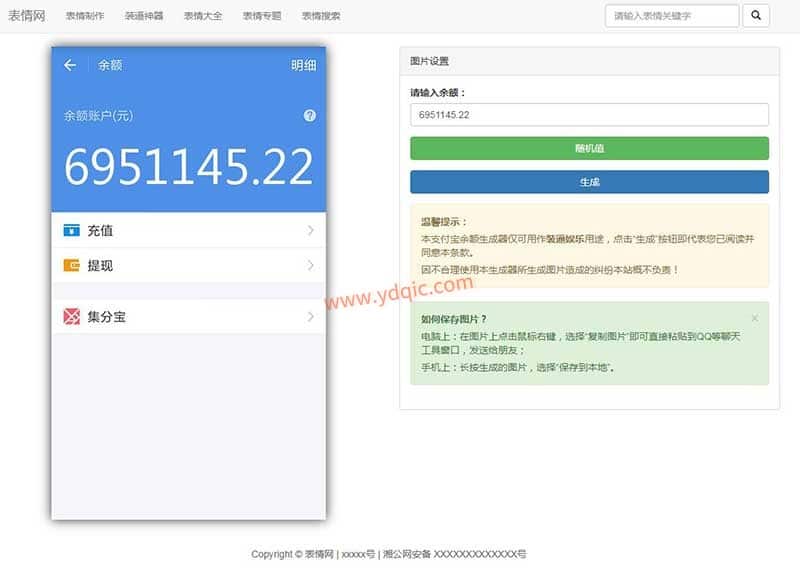Viewport: 800px width, 587px height.
Task: Click the question mark help icon
Action: pyautogui.click(x=309, y=116)
